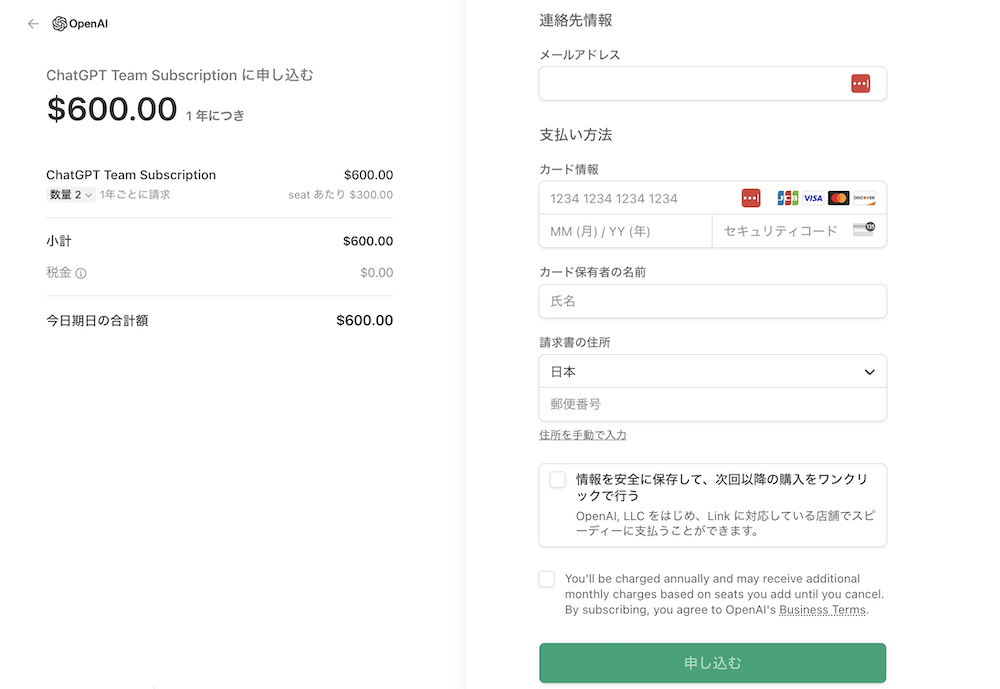The width and height of the screenshot is (1000, 689).
Task: Click the 住所を手動で入力 link
Action: (x=582, y=435)
